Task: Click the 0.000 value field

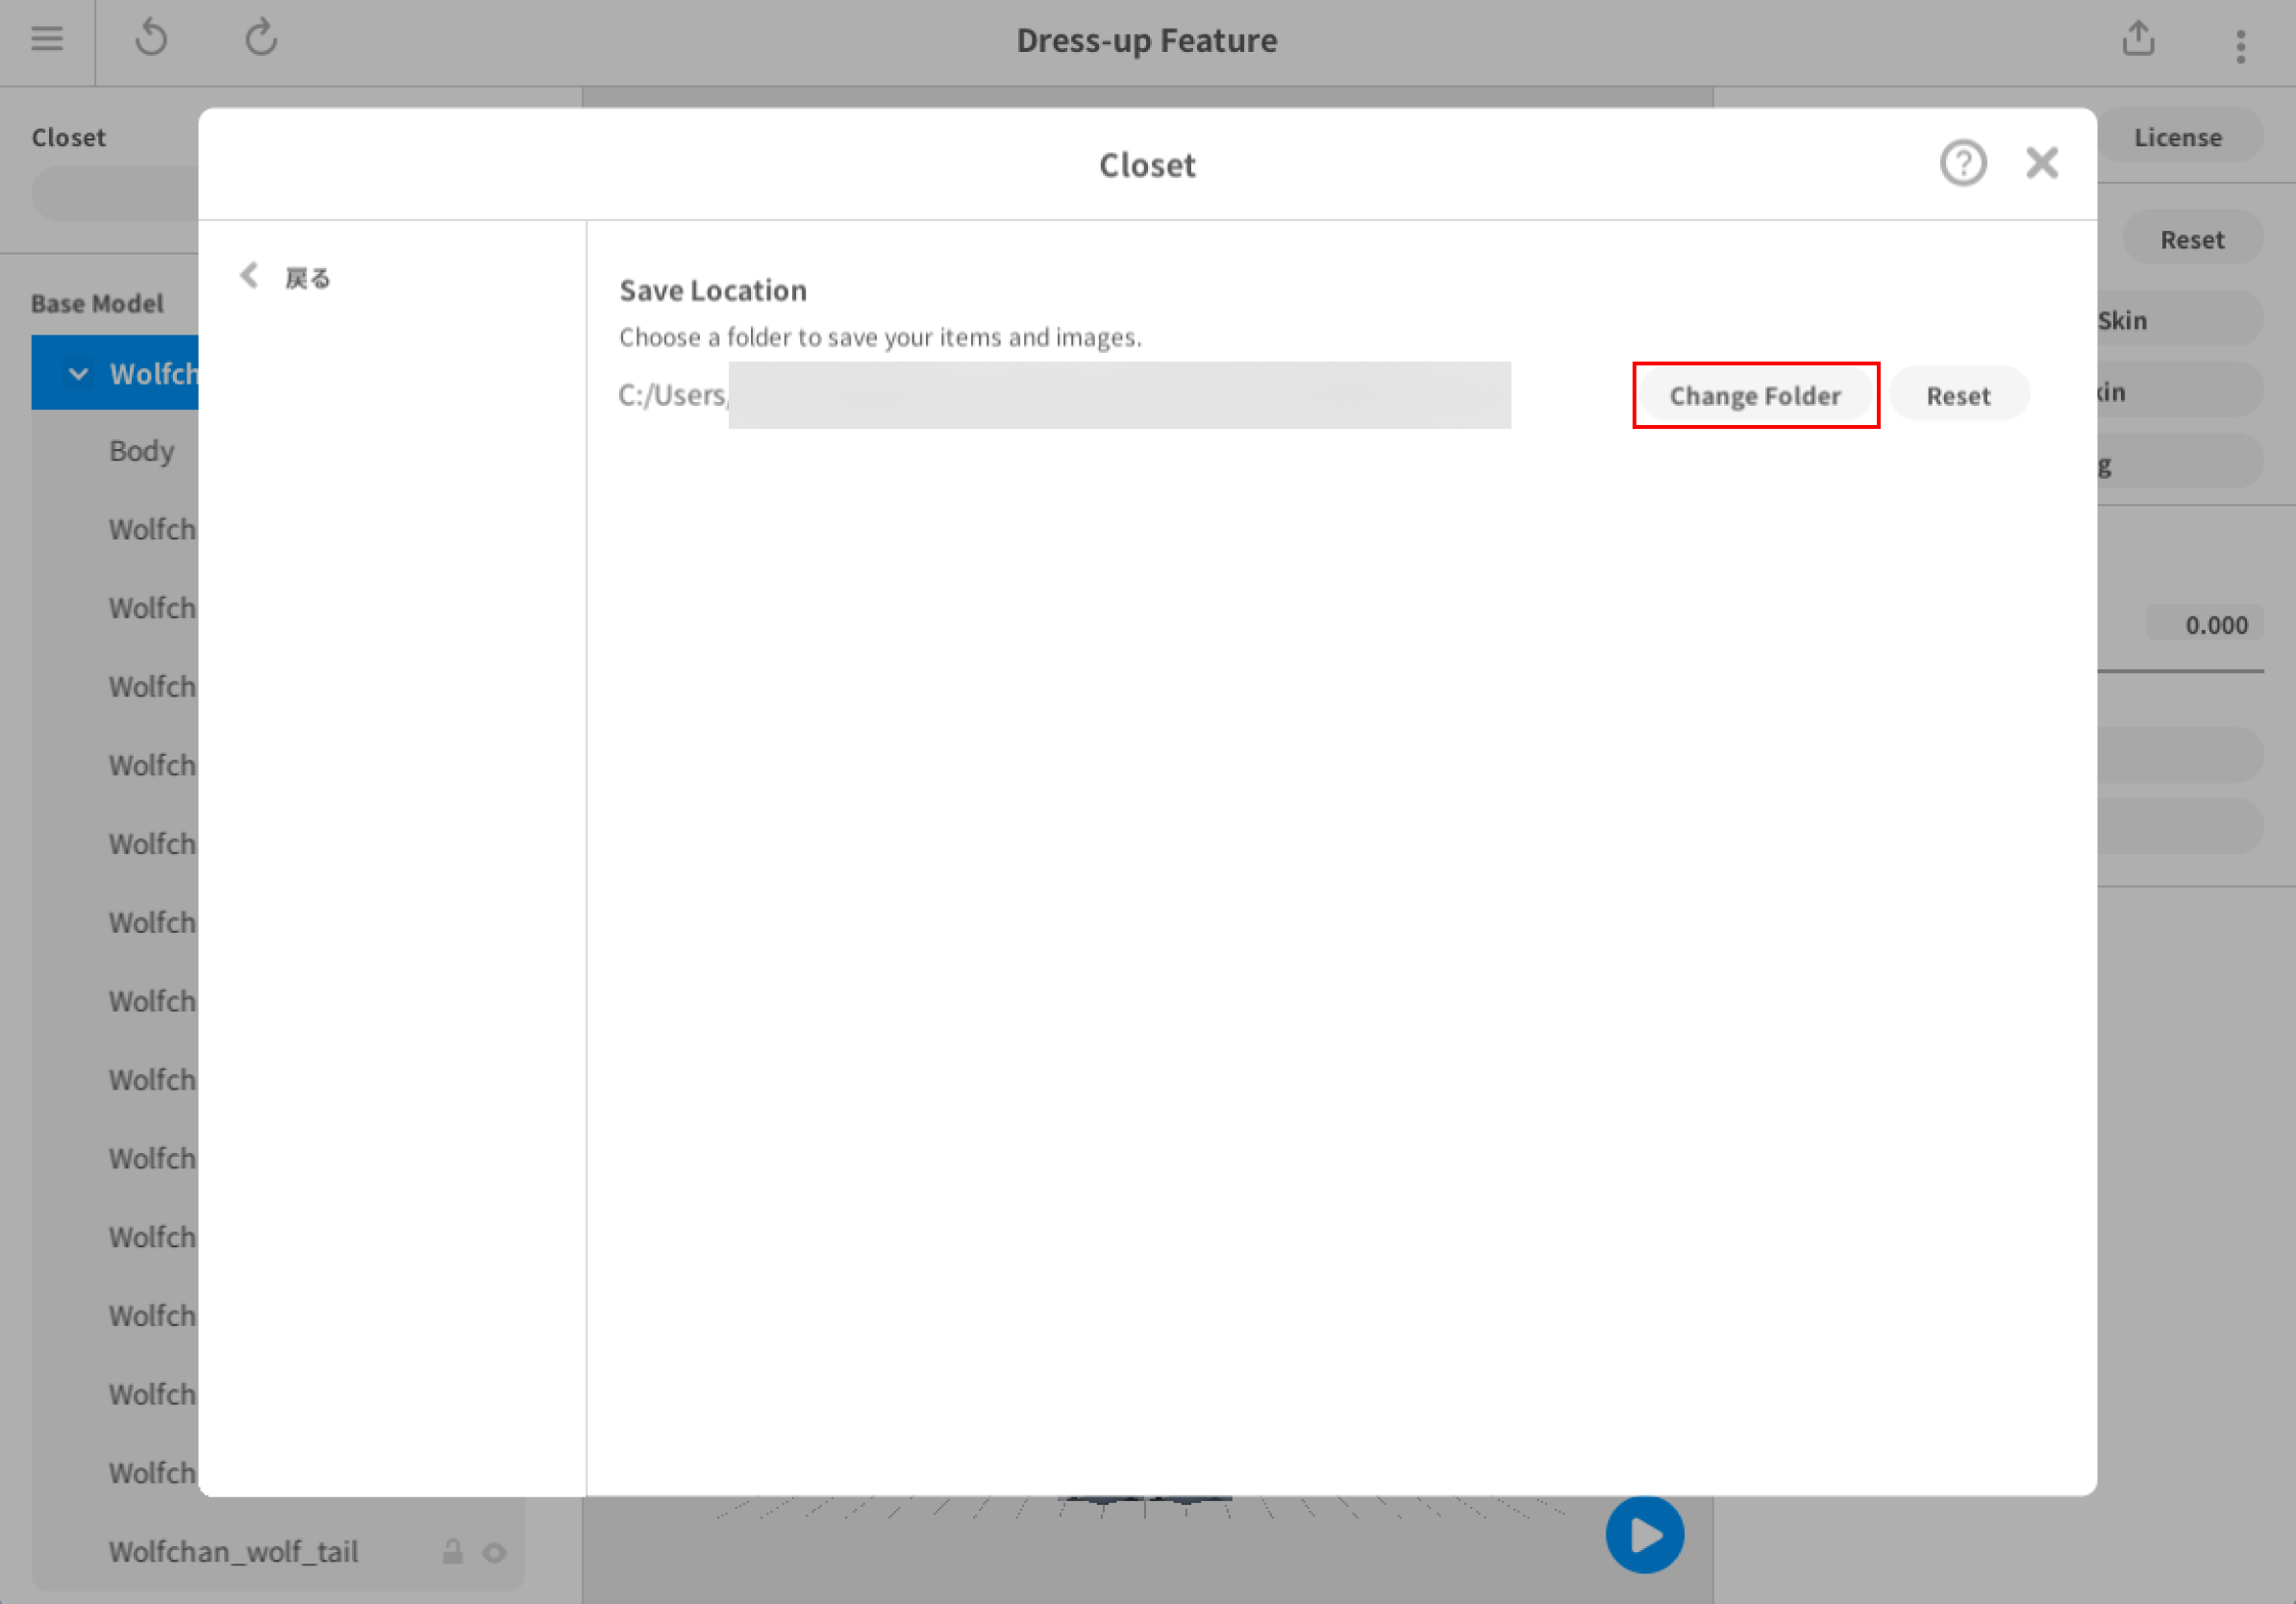Action: click(2205, 625)
